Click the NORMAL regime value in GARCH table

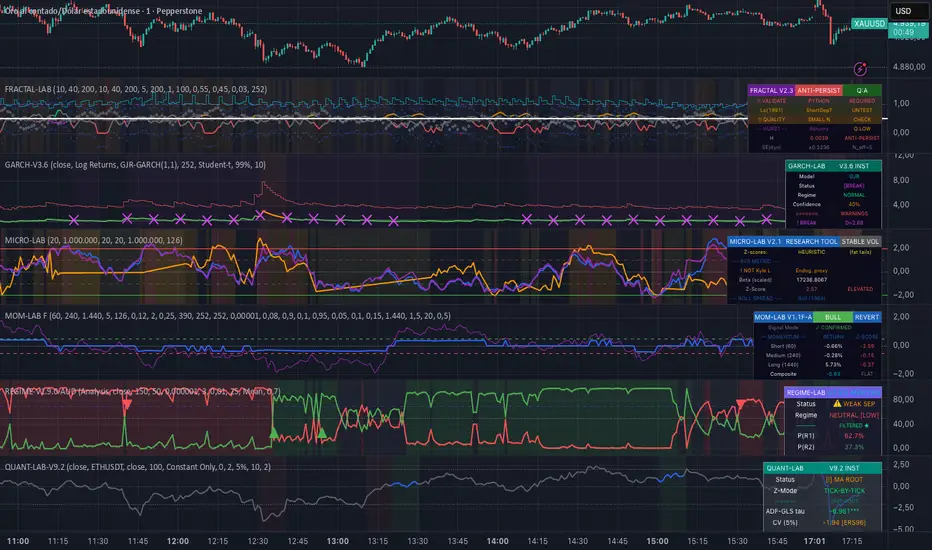(854, 195)
